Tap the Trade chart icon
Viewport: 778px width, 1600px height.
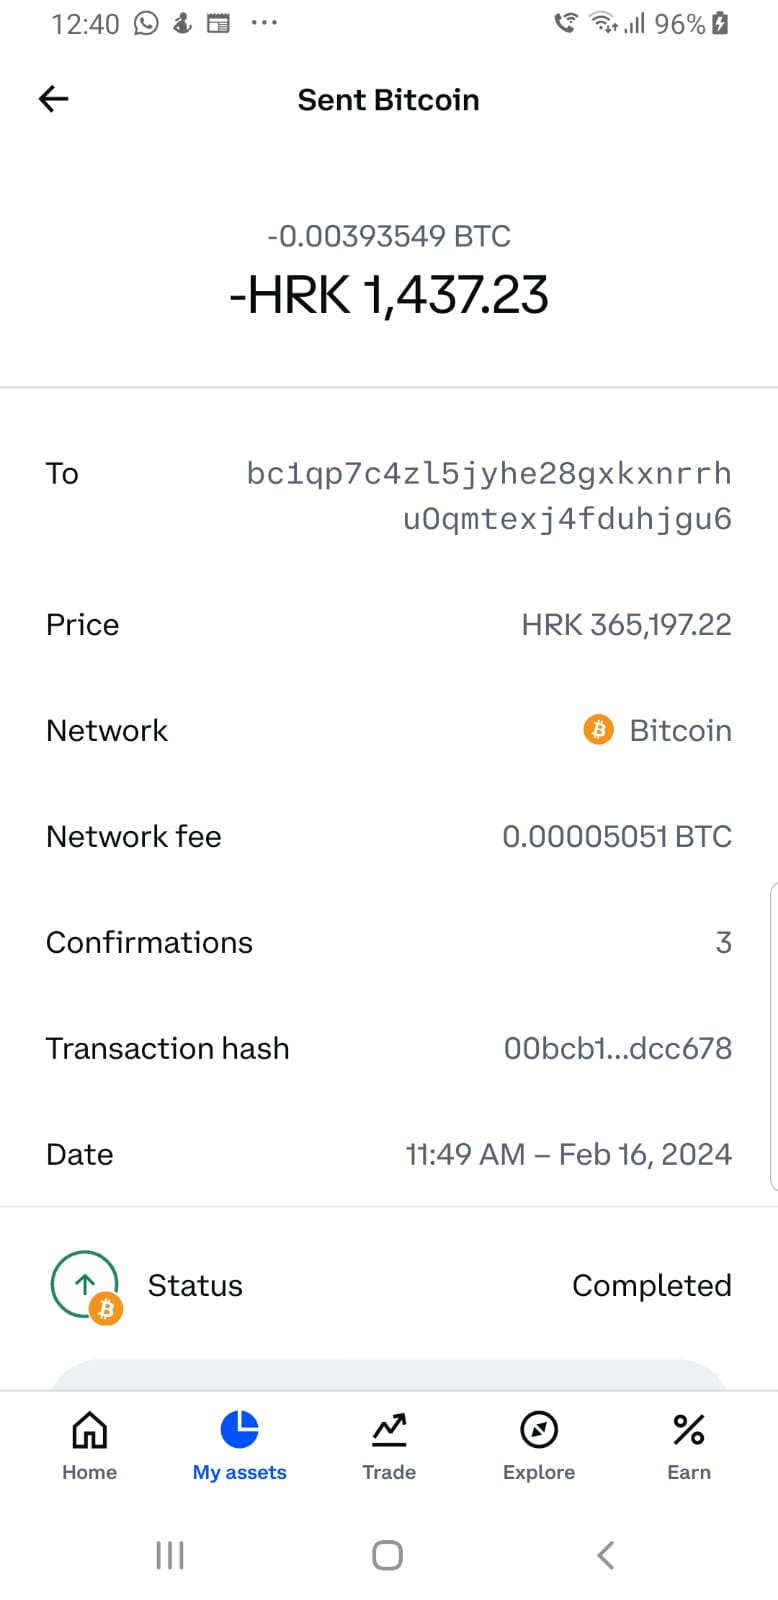point(389,1430)
